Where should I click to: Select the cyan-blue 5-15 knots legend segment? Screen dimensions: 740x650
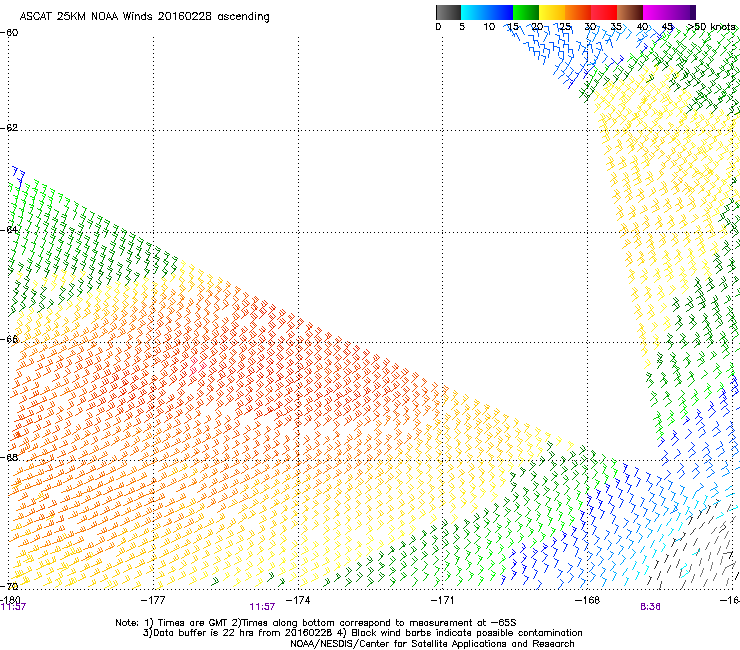(487, 12)
